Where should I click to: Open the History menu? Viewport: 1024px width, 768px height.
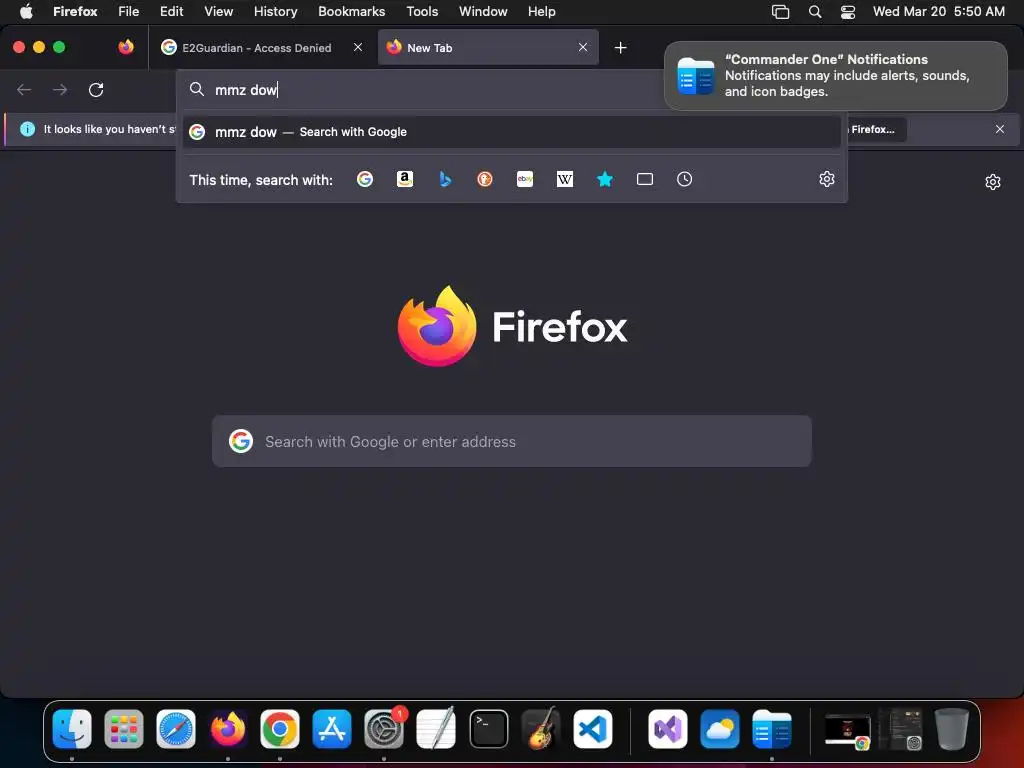(x=276, y=11)
